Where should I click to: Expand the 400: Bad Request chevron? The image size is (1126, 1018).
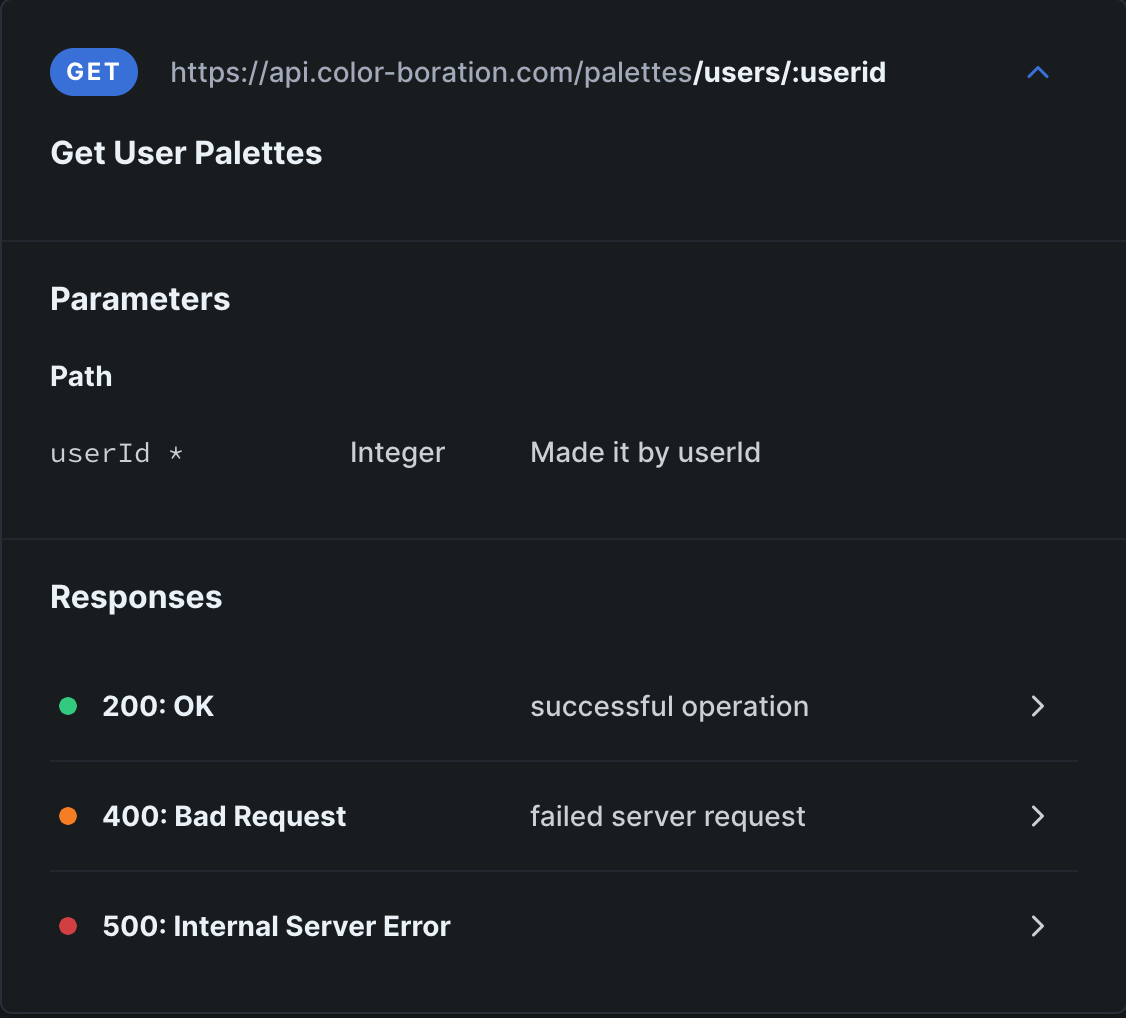pyautogui.click(x=1038, y=816)
